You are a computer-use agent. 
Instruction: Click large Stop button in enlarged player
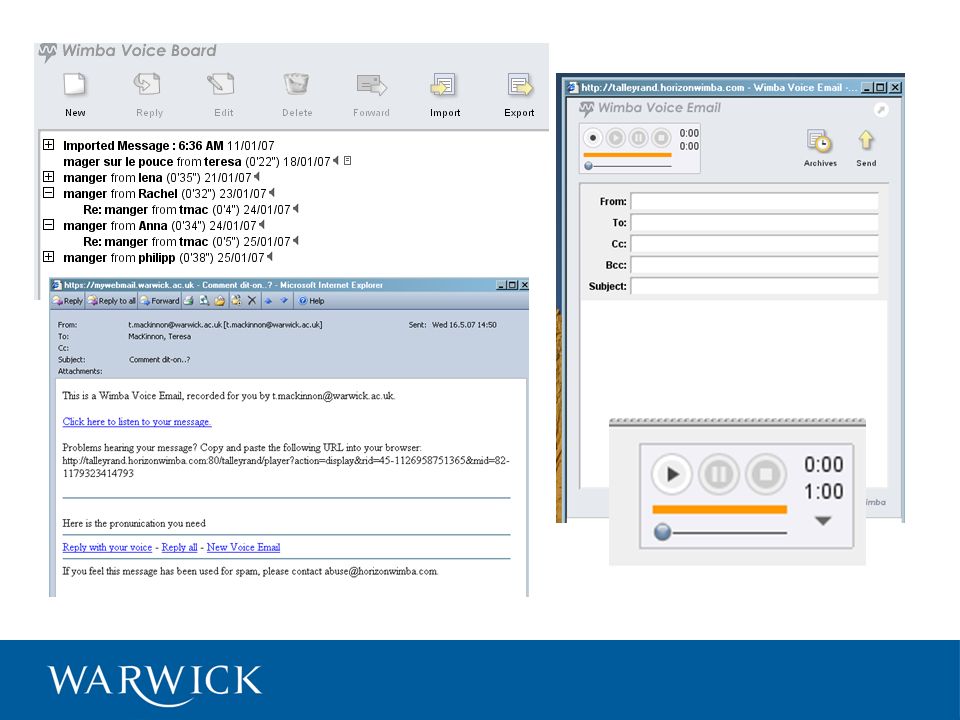coord(765,474)
